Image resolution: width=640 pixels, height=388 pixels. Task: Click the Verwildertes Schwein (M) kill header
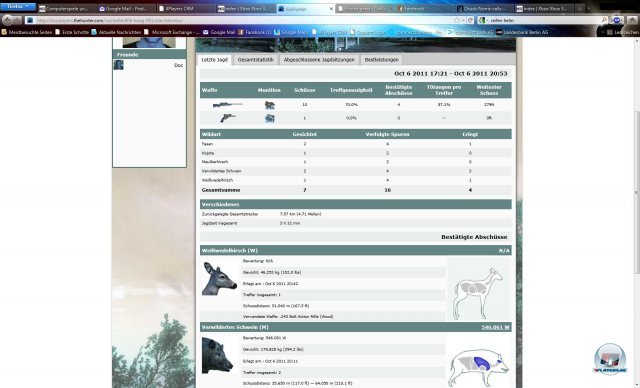[356, 327]
